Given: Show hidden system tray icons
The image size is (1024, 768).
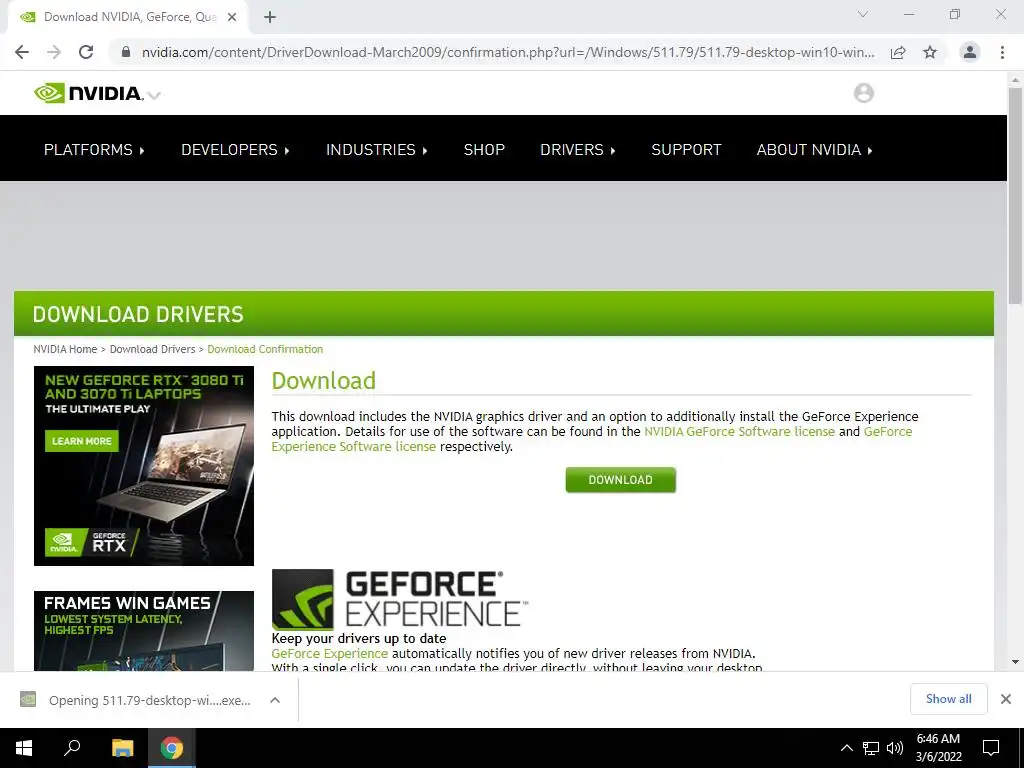Looking at the screenshot, I should click(846, 748).
